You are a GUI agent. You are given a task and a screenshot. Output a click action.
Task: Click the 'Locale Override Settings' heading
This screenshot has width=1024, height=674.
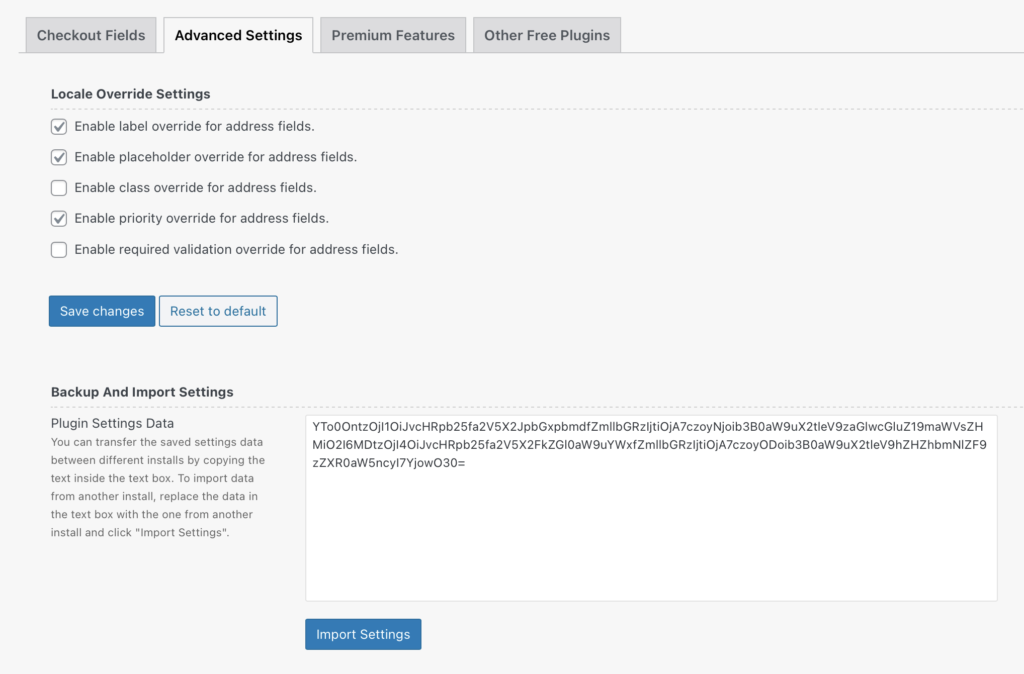tap(131, 94)
